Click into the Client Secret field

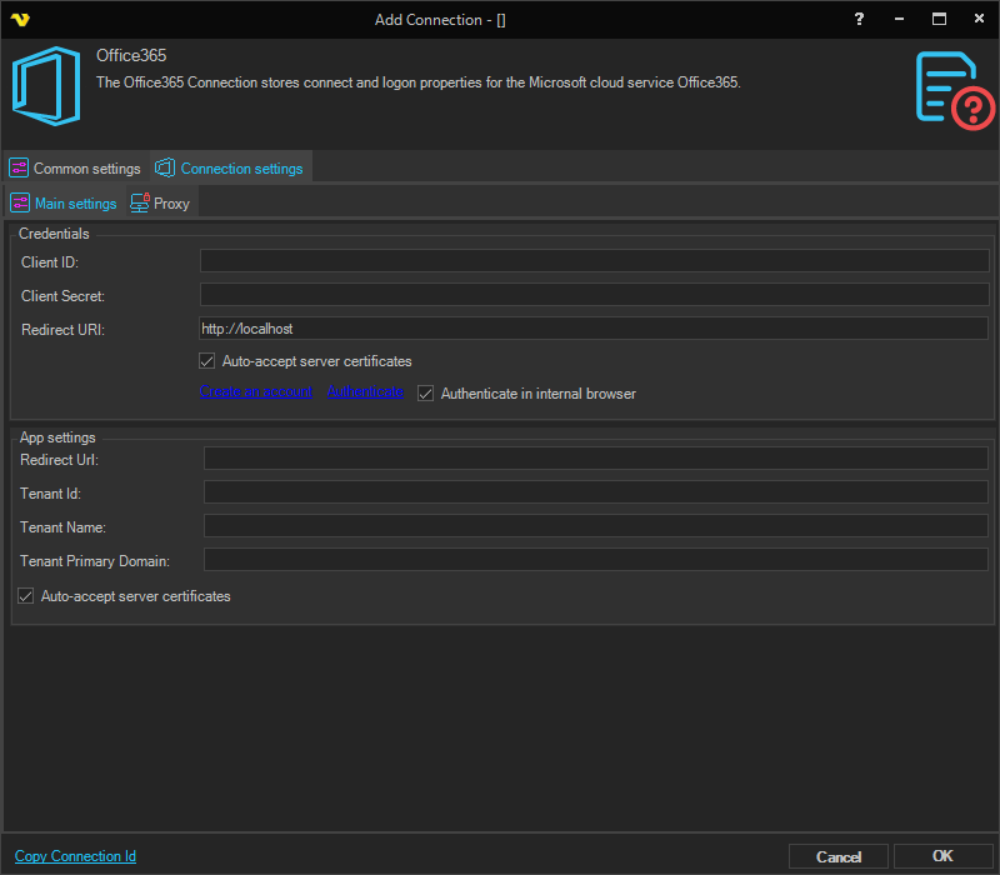tap(594, 295)
